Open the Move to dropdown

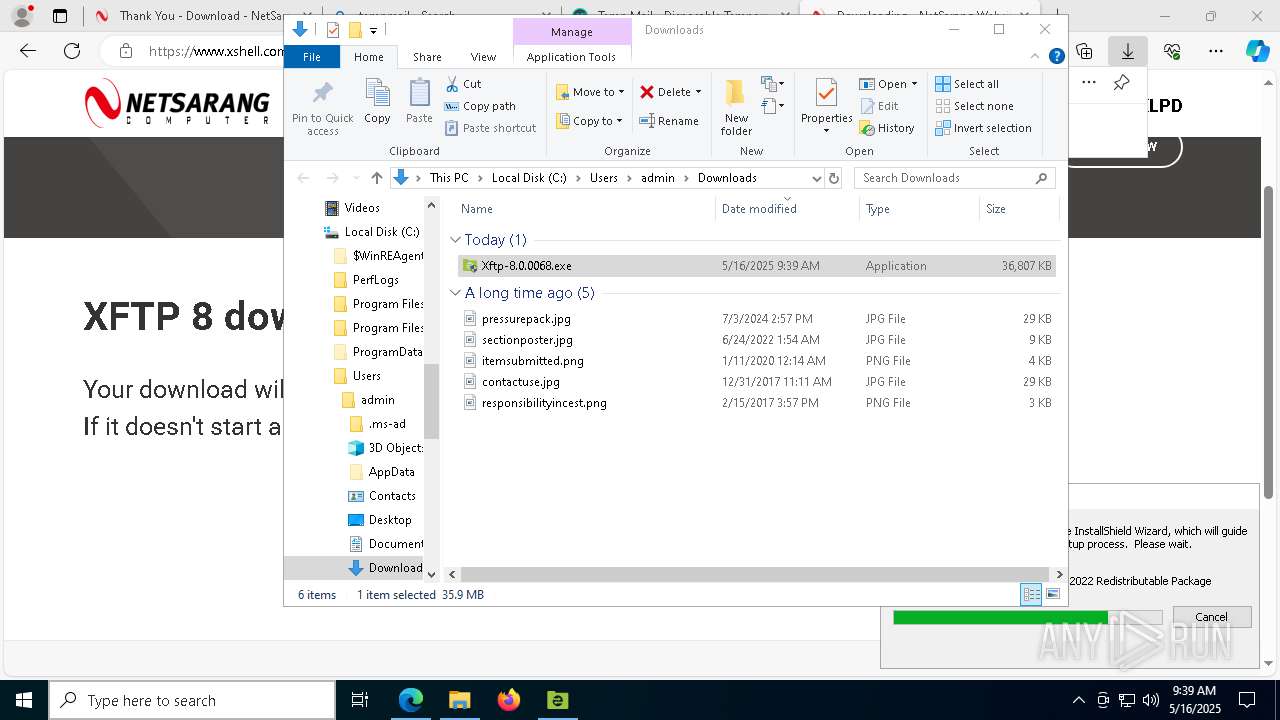590,92
